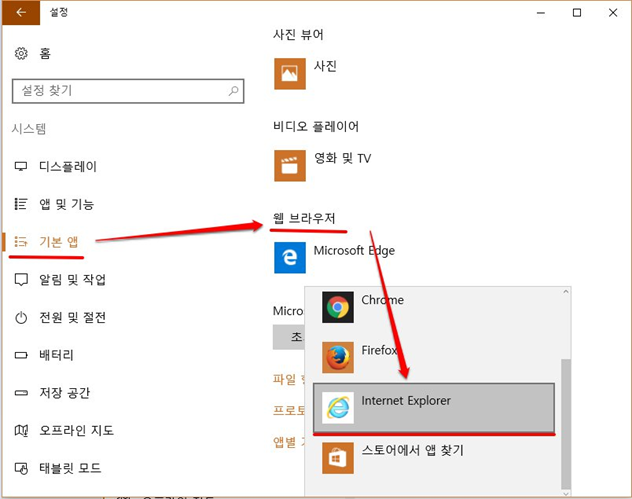This screenshot has height=499, width=632.
Task: Select the 전원 및 절전 power icon
Action: pyautogui.click(x=21, y=318)
